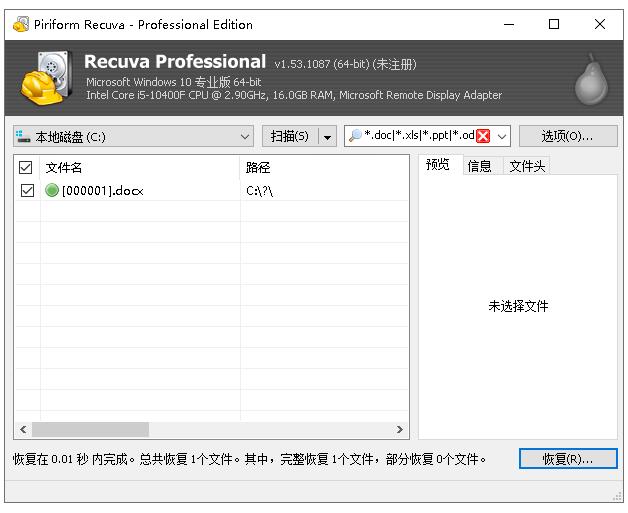Select the [000001].docx file row
Image resolution: width=628 pixels, height=513 pixels.
211,191
